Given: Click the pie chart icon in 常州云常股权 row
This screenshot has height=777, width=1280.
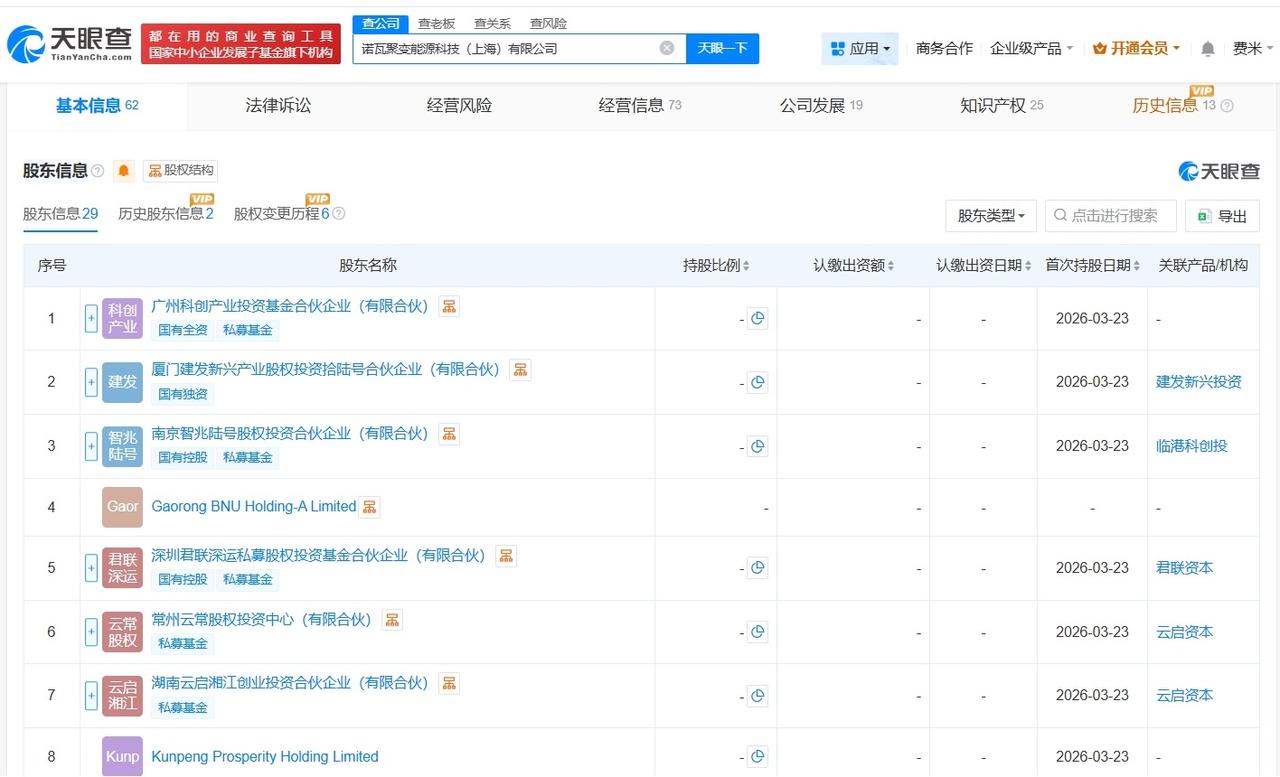Looking at the screenshot, I should click(757, 632).
